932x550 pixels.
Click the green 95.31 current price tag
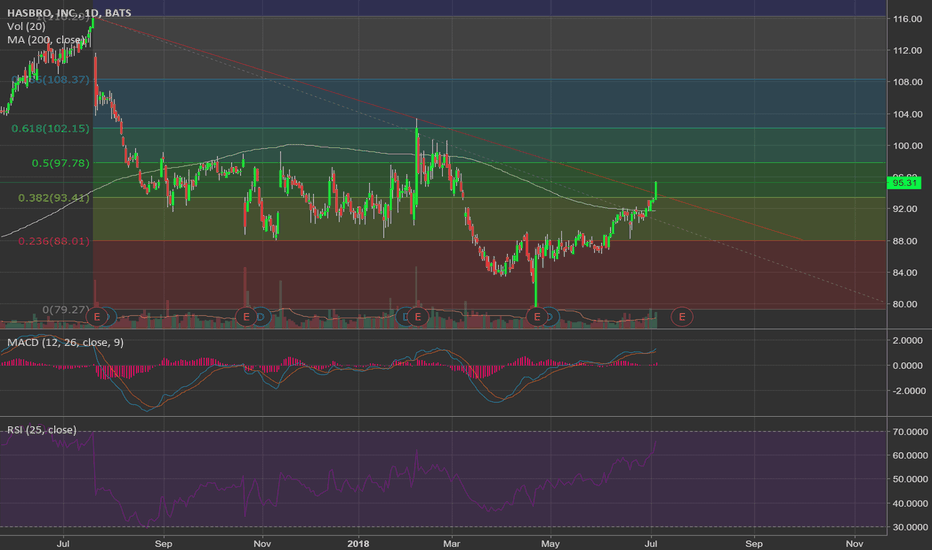tap(903, 183)
